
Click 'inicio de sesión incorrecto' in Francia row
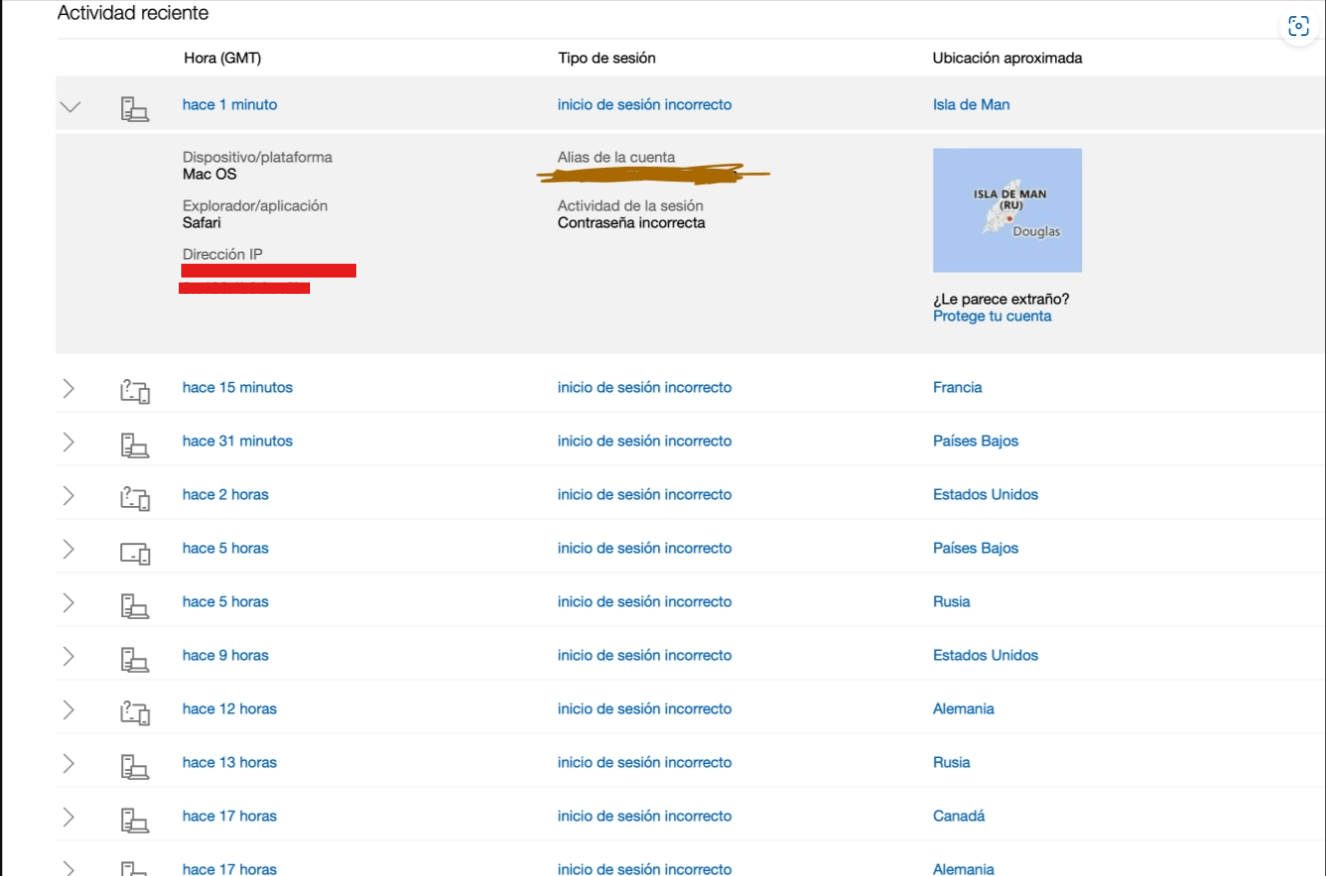645,387
